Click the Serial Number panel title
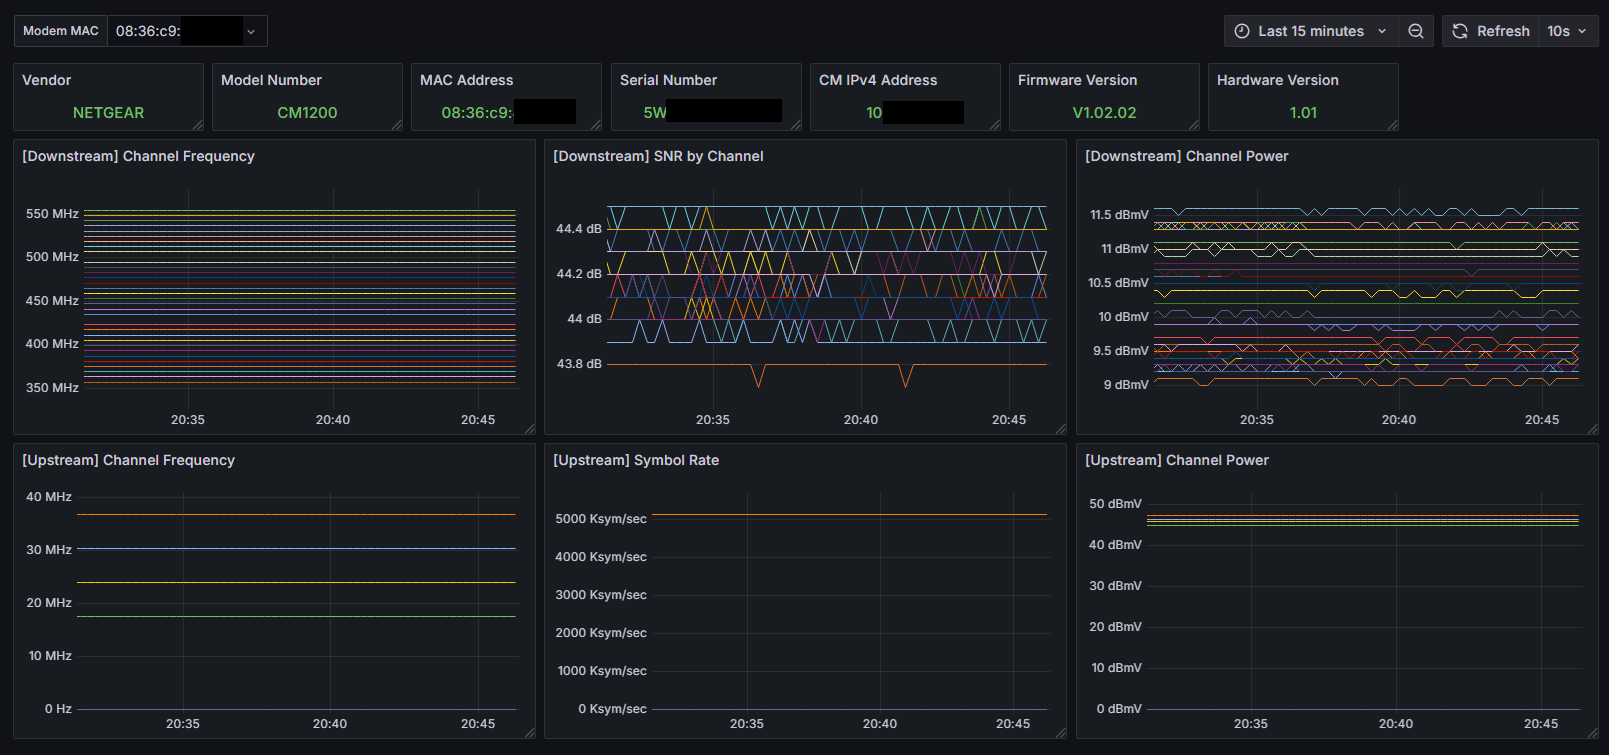Viewport: 1609px width, 755px height. pos(668,80)
